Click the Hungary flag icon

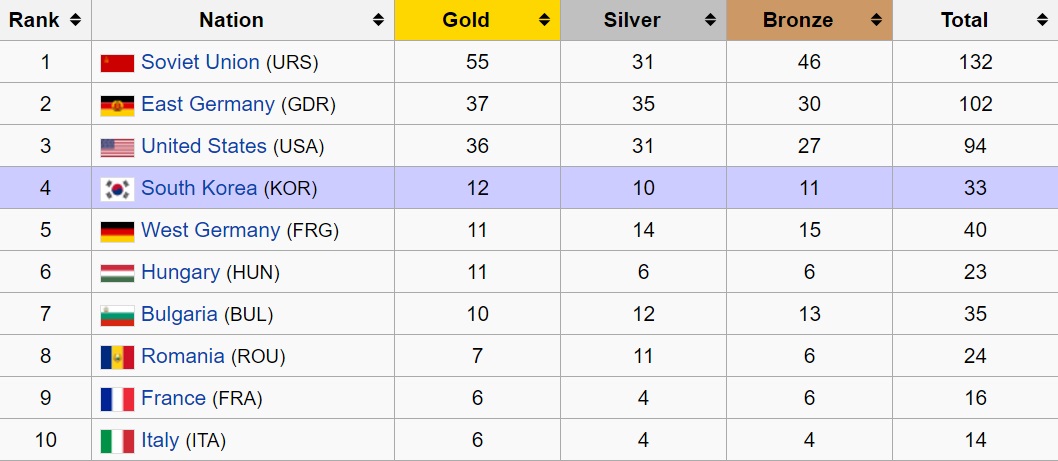click(x=117, y=273)
